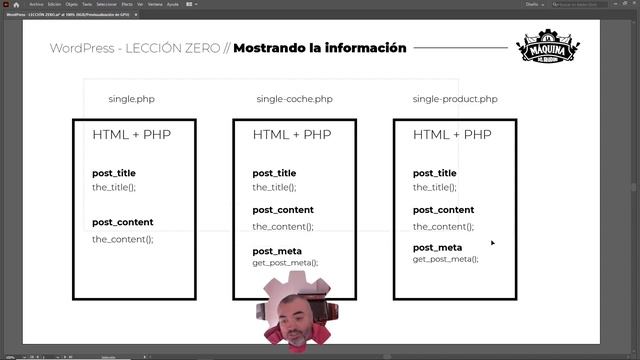
Task: Click 'the_title();' in the single-product.php box
Action: coord(435,188)
